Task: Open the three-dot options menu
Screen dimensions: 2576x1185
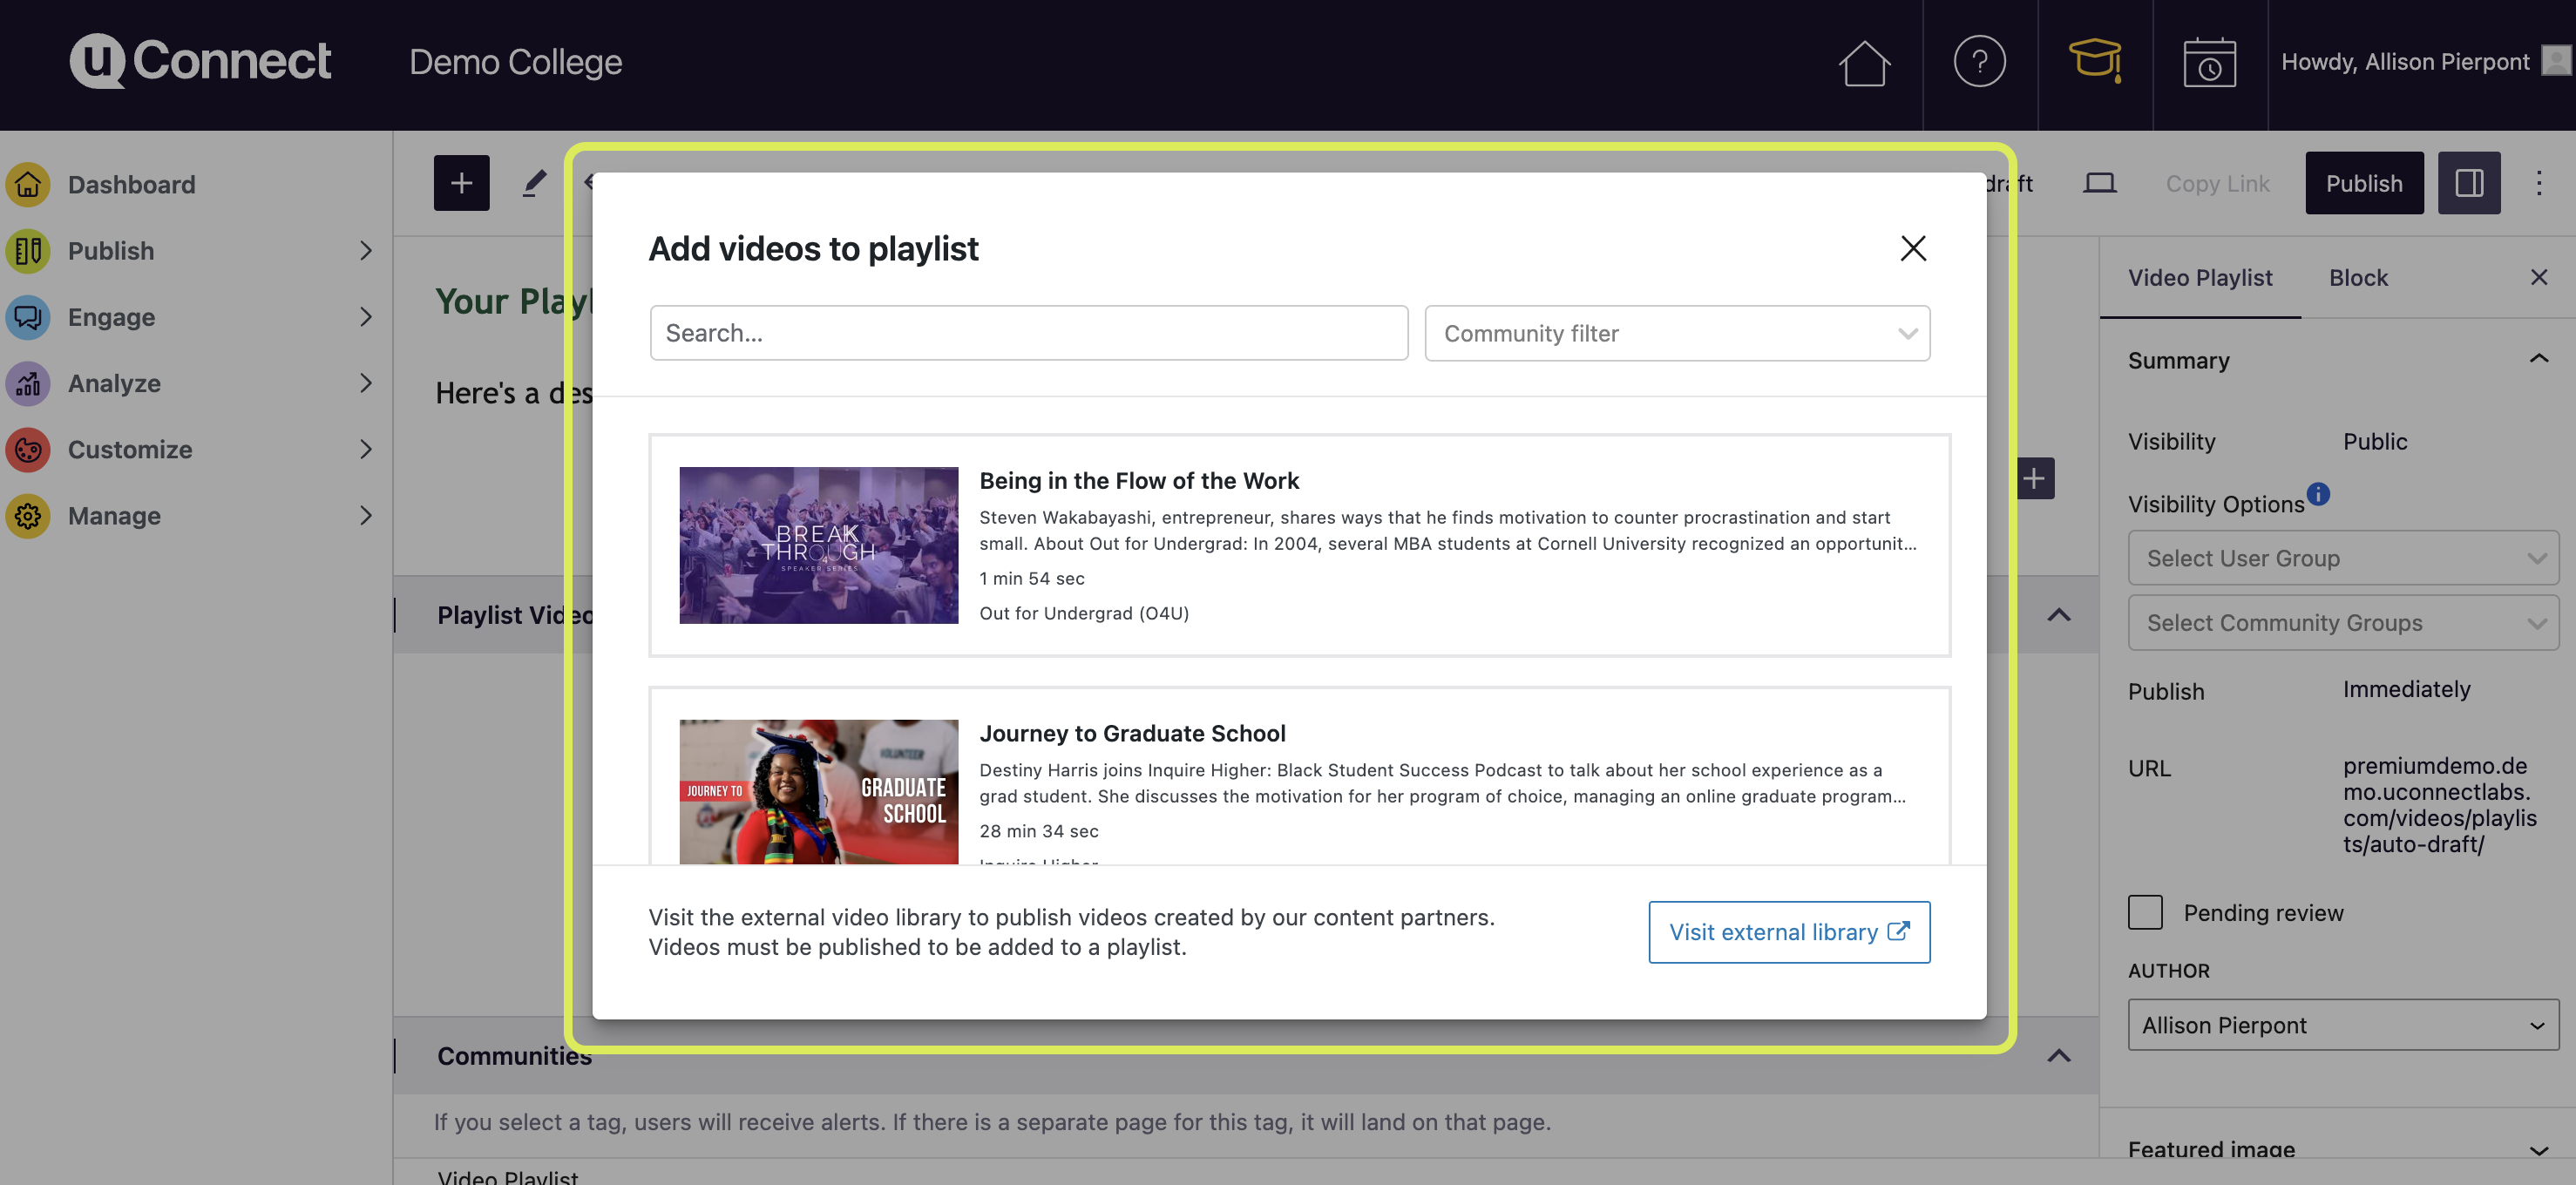Action: click(2538, 183)
